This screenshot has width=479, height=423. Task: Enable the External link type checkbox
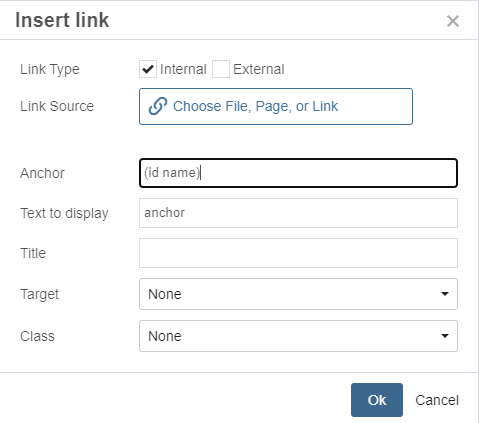pos(221,69)
